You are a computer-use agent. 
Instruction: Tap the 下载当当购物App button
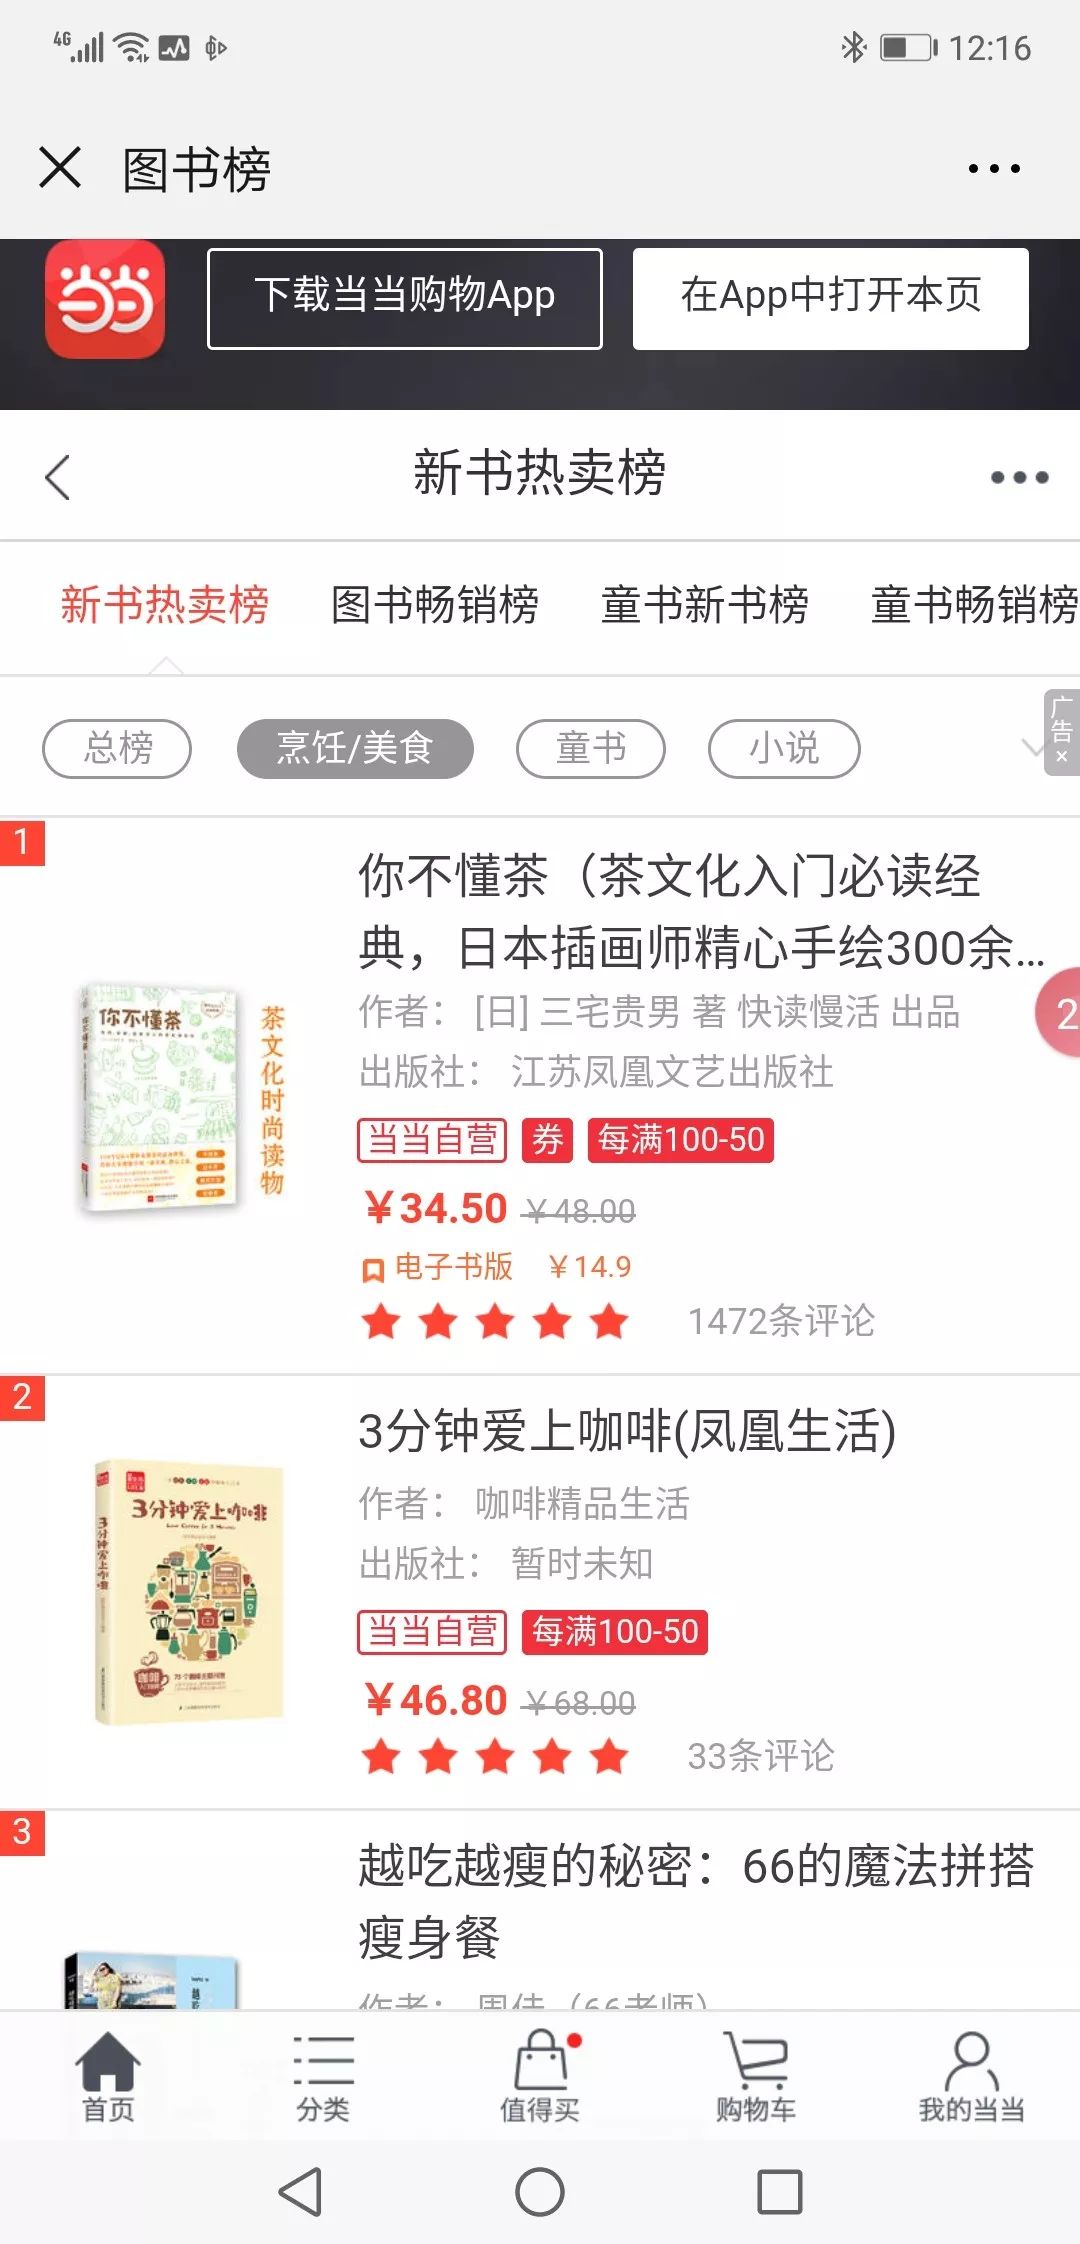click(x=405, y=298)
